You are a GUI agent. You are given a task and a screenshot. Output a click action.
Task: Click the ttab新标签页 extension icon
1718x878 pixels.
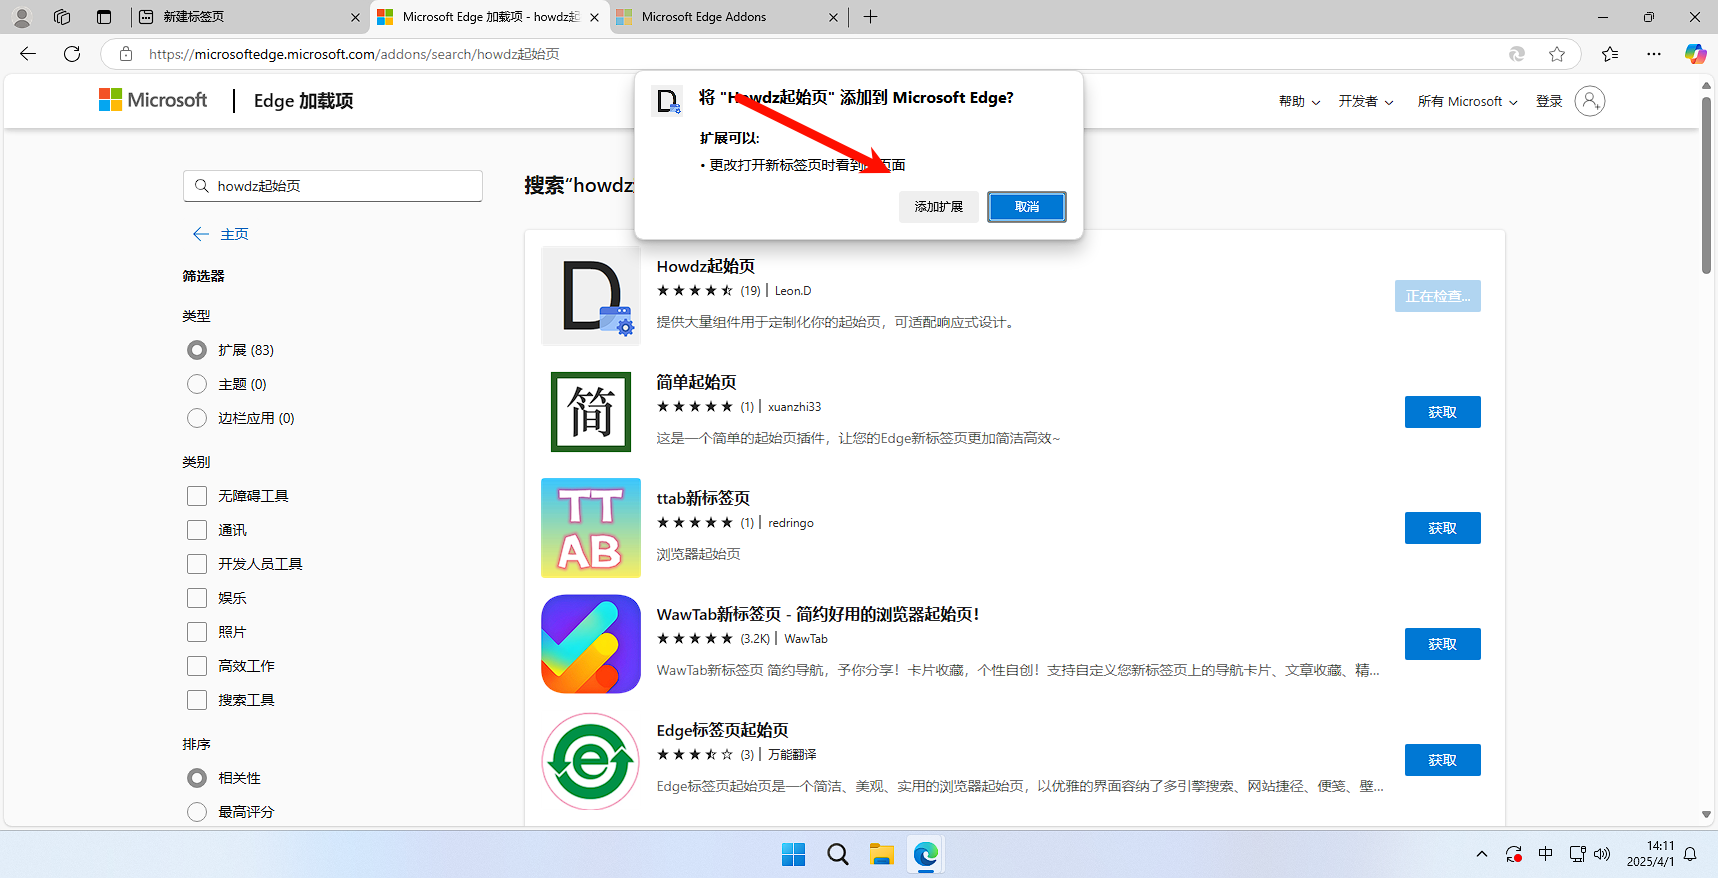click(x=591, y=528)
